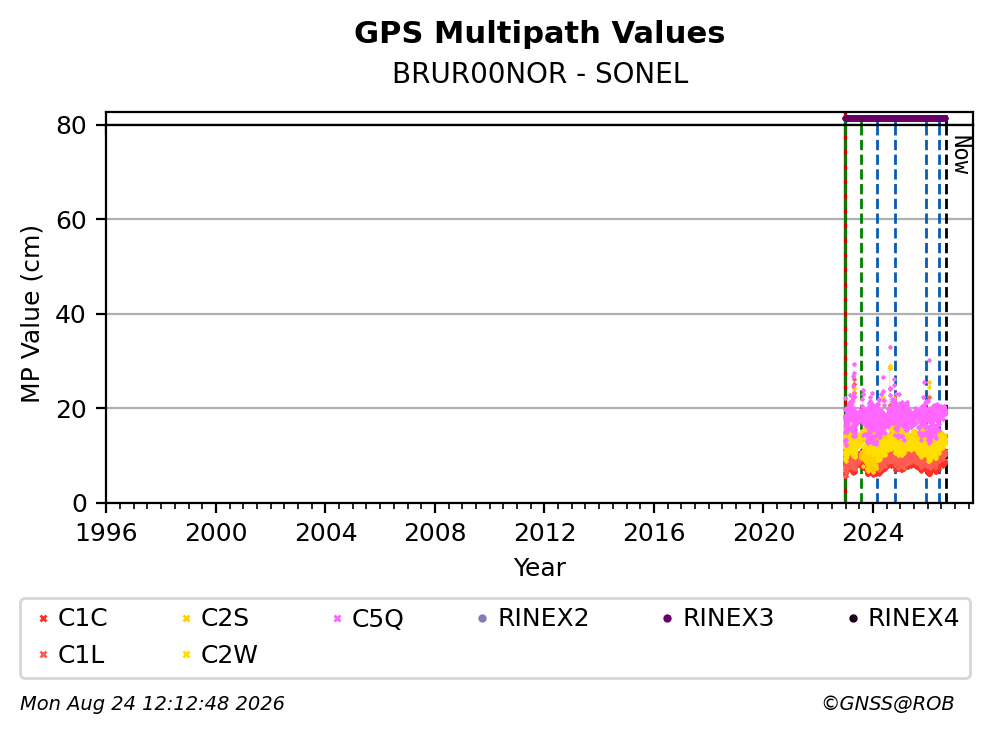Click the RINEX3 purple legend dot
The height and width of the screenshot is (734, 992).
tap(667, 619)
